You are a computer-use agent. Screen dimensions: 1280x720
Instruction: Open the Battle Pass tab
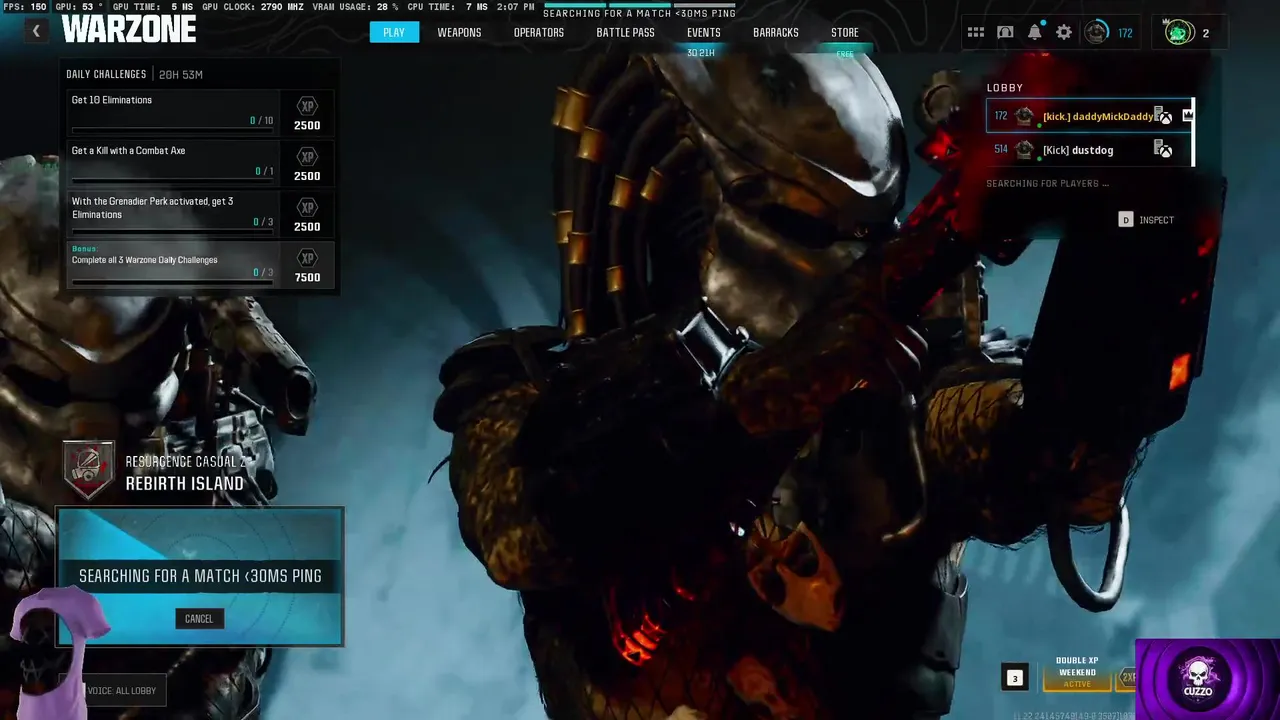(625, 32)
